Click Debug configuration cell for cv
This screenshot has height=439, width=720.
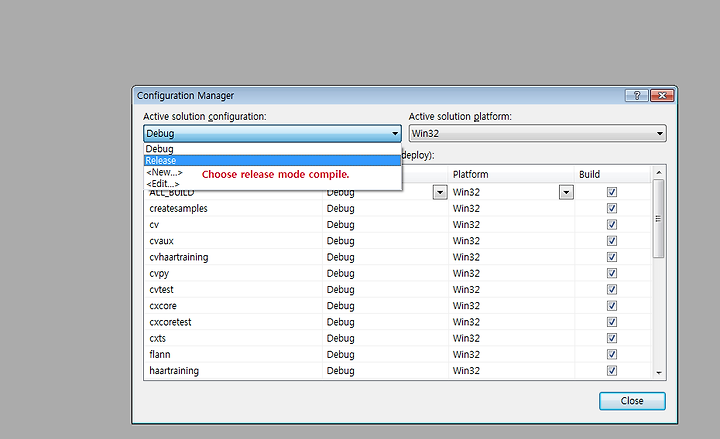[385, 225]
